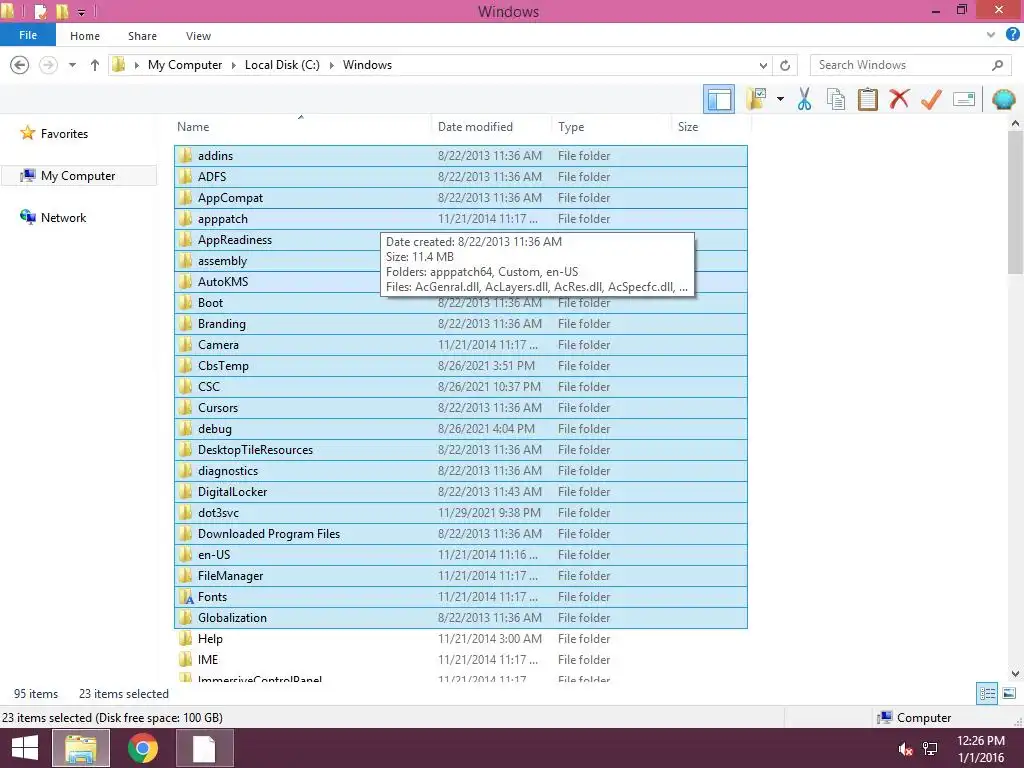Open the address bar history dropdown
Viewport: 1024px width, 768px height.
(x=763, y=65)
